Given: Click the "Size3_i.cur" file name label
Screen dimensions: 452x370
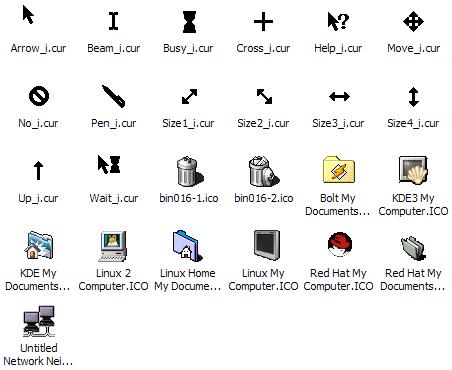Looking at the screenshot, I should [x=338, y=123].
